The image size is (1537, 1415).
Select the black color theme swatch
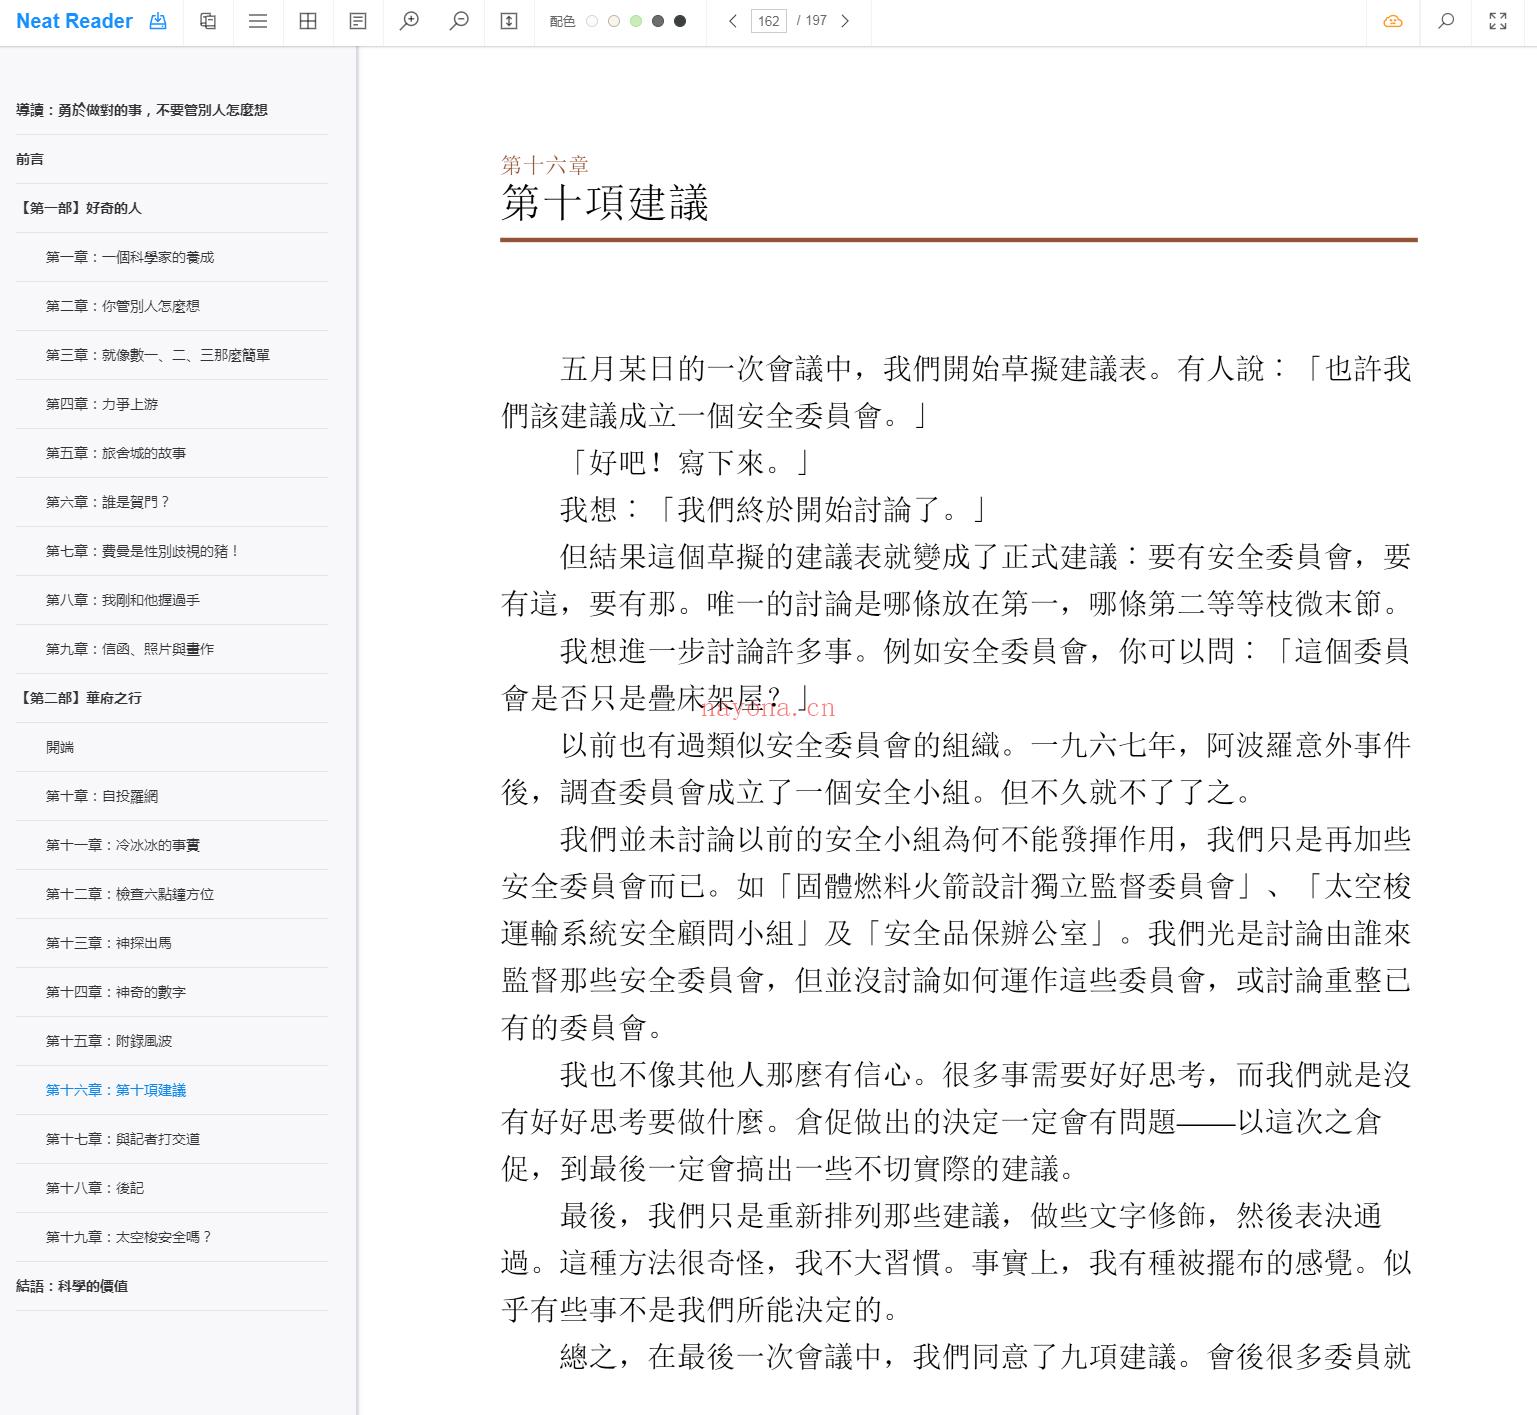click(x=680, y=21)
